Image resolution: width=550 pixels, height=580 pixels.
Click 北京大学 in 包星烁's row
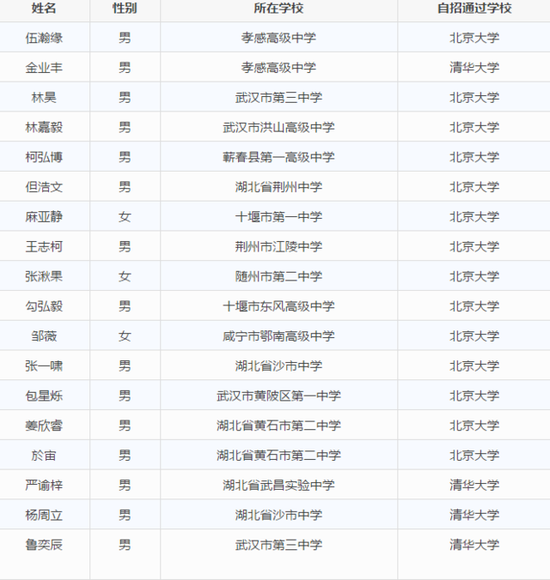[474, 396]
